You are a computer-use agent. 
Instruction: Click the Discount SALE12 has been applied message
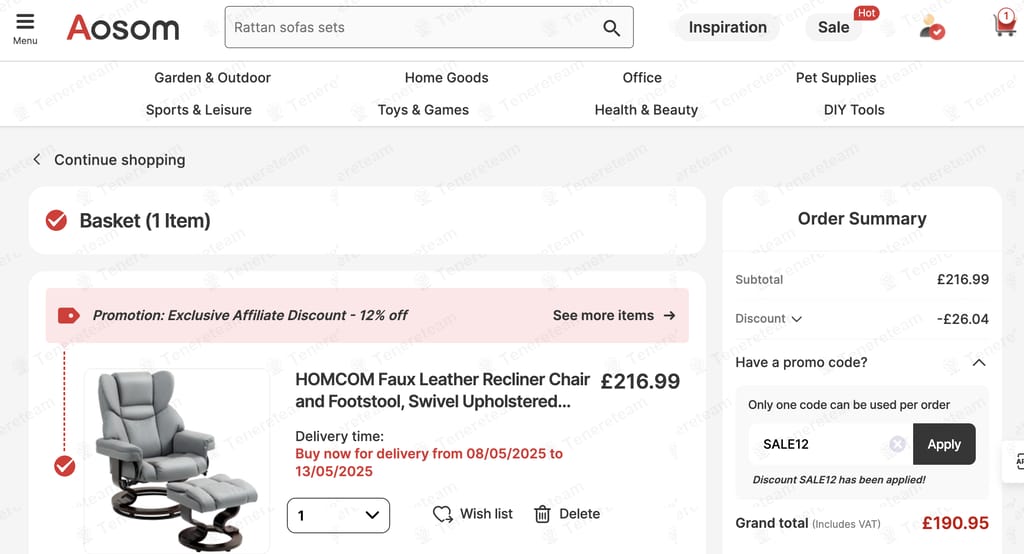tap(839, 480)
